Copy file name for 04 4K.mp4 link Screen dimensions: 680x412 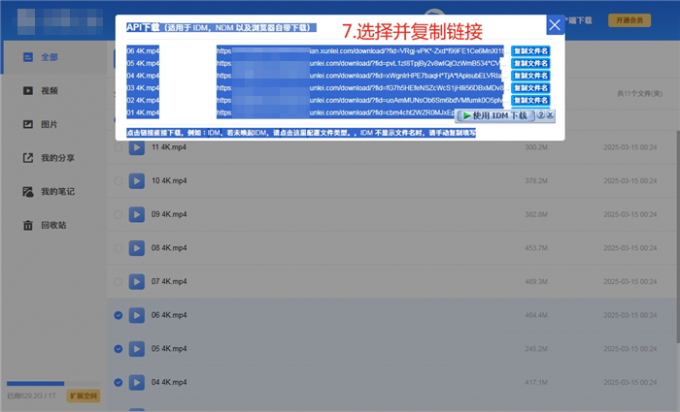click(530, 75)
